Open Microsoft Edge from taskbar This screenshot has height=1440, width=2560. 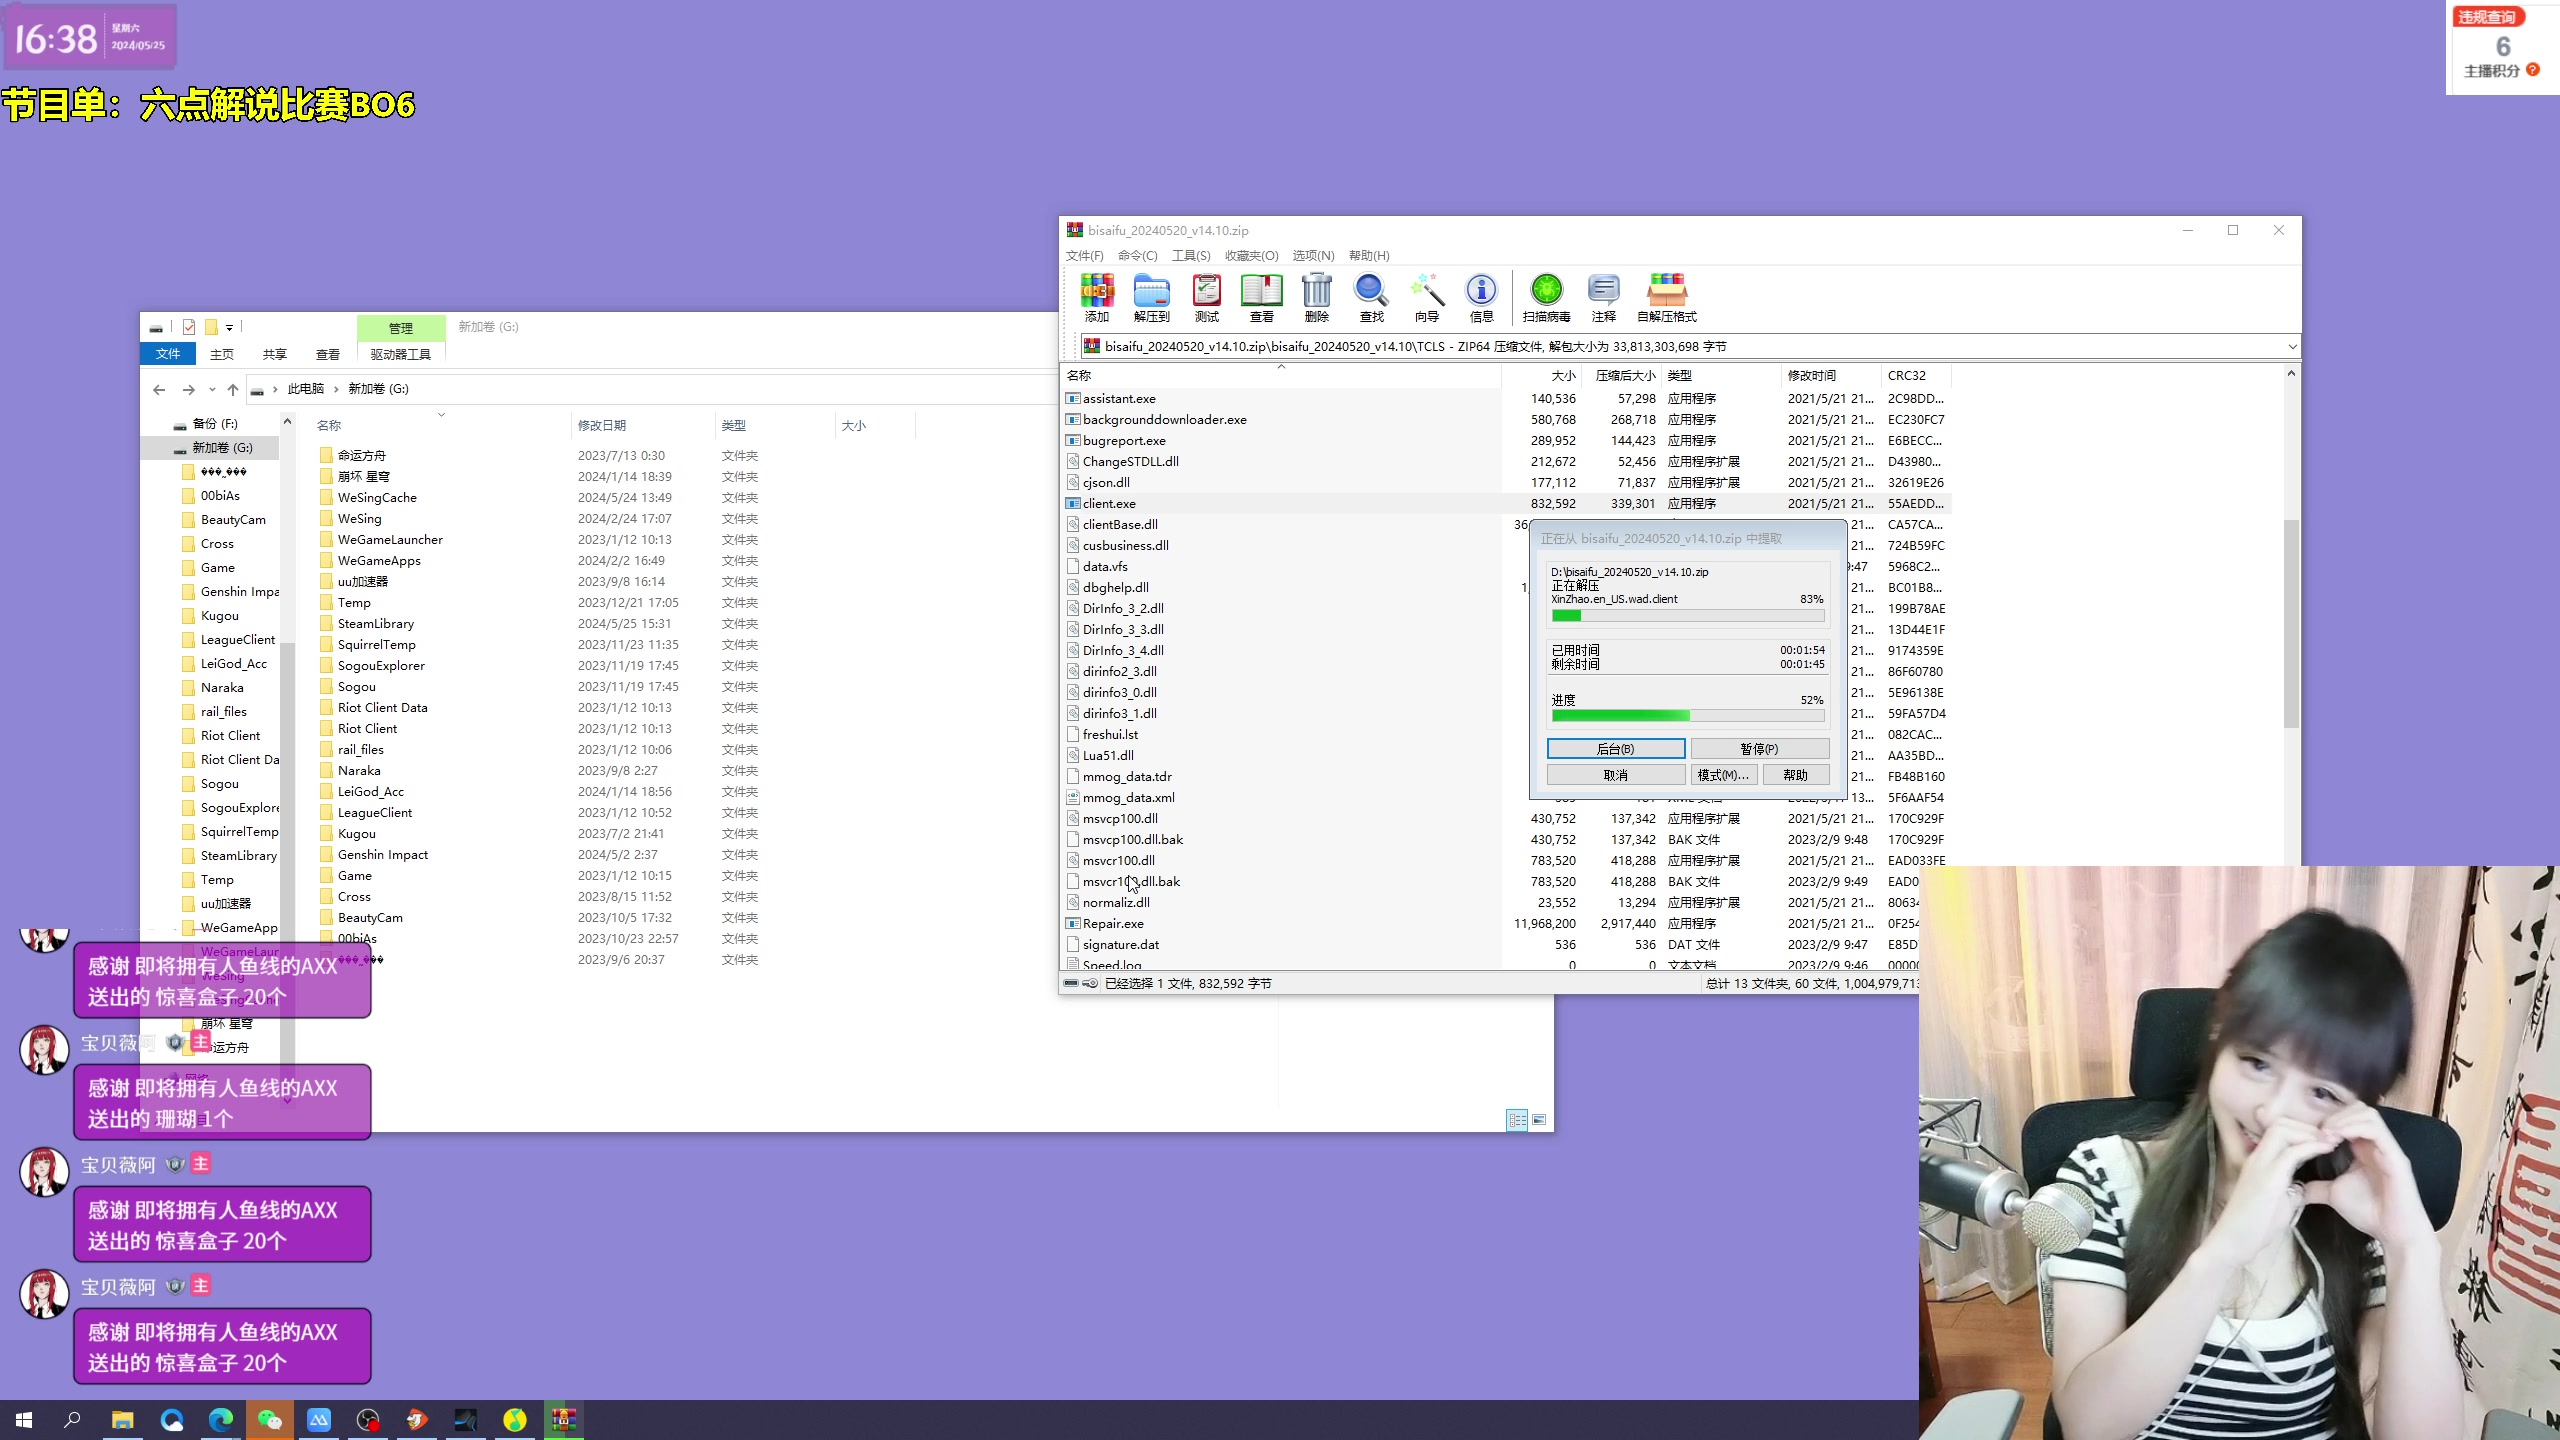pos(220,1419)
